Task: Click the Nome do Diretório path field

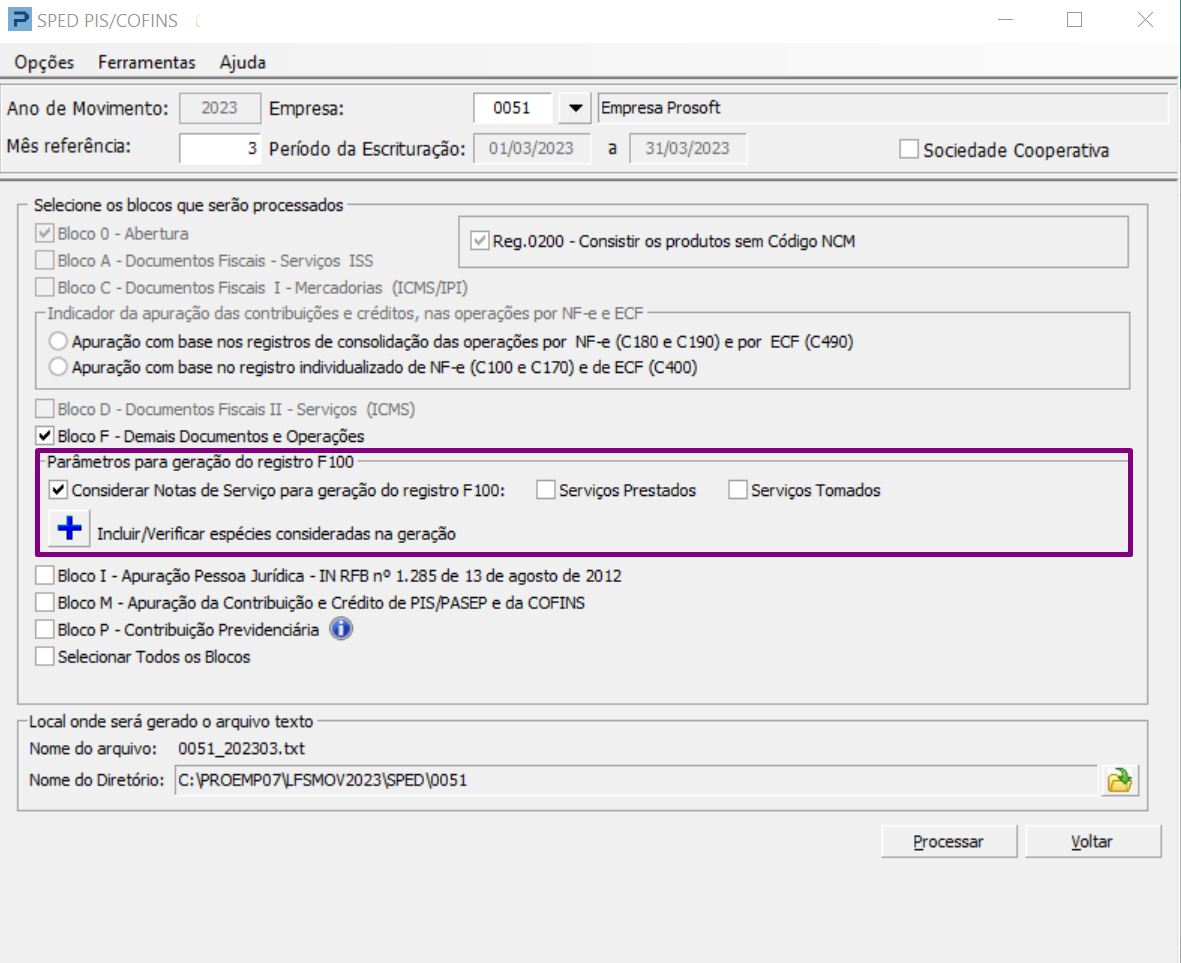Action: point(636,780)
